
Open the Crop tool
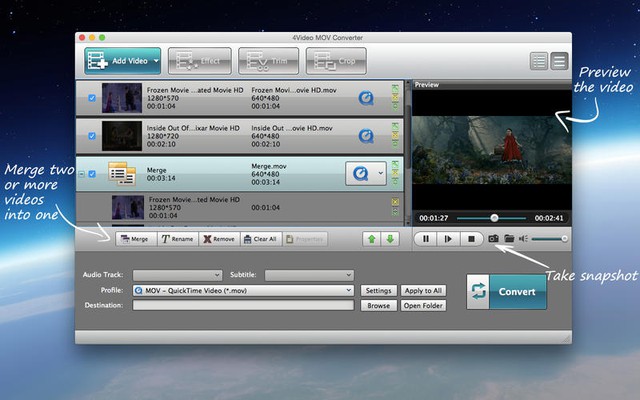[x=335, y=61]
